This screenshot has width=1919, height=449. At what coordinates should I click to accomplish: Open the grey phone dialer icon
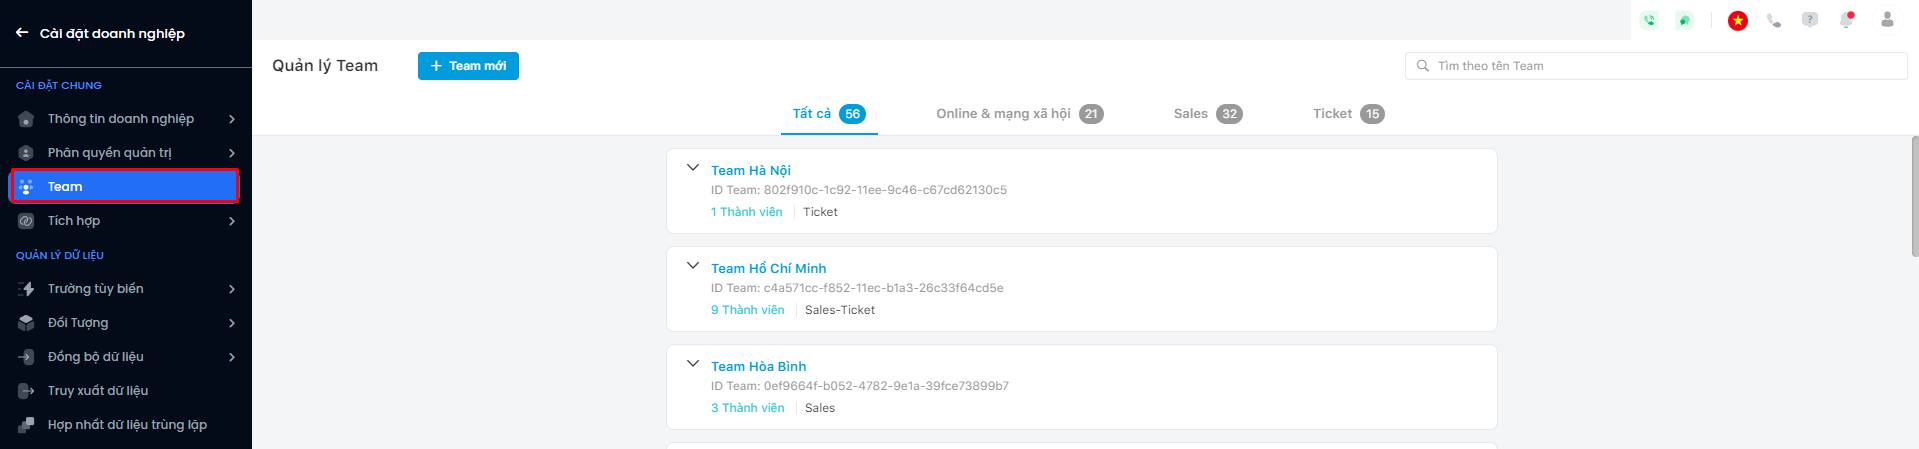1774,20
